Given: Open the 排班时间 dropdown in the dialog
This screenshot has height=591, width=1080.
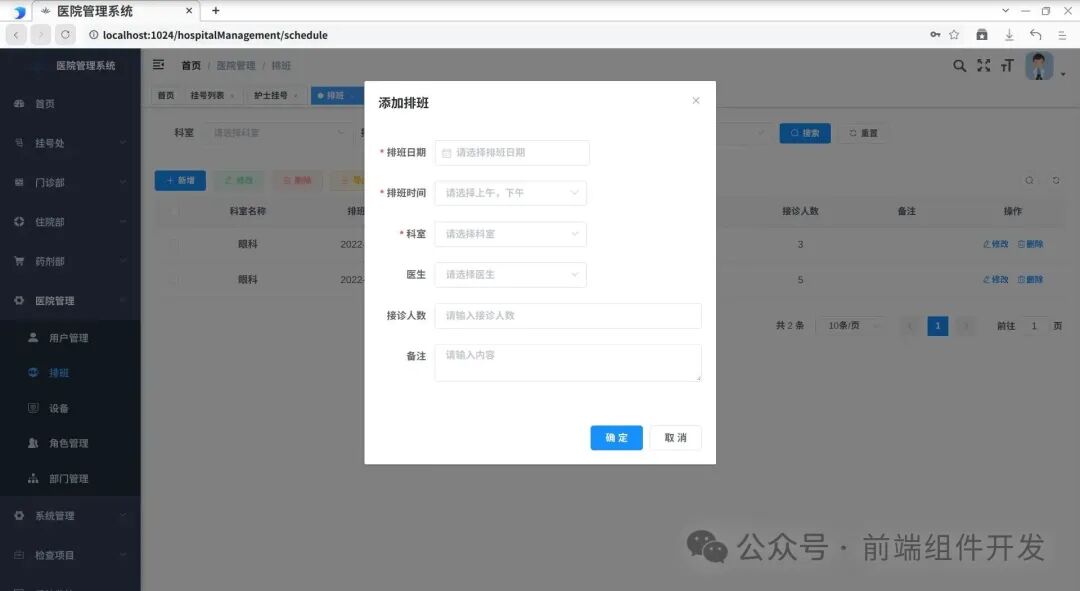Looking at the screenshot, I should point(510,193).
